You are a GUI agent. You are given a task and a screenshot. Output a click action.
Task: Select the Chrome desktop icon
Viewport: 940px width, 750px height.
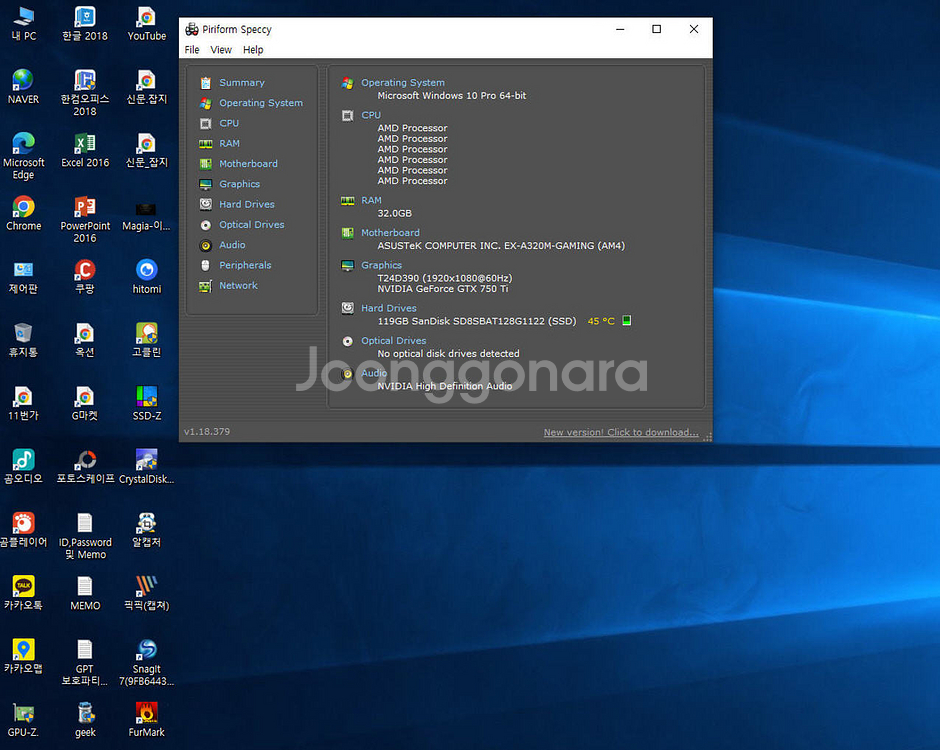click(23, 214)
